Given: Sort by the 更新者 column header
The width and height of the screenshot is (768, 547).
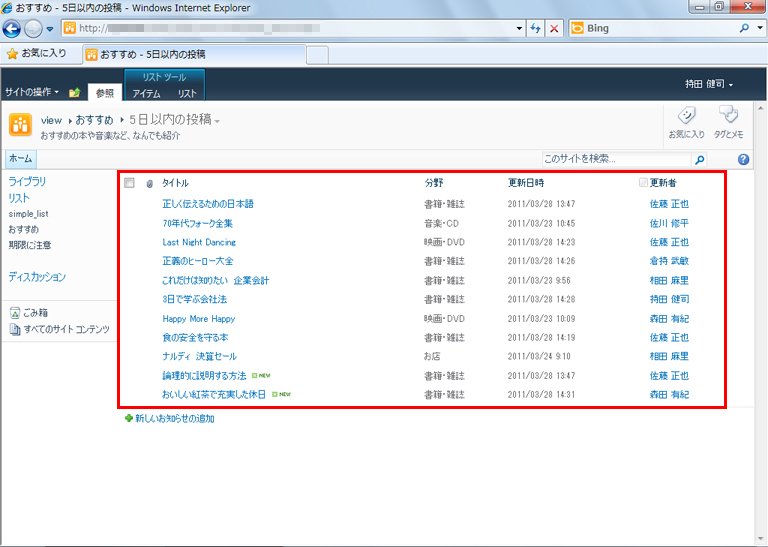Looking at the screenshot, I should point(663,183).
